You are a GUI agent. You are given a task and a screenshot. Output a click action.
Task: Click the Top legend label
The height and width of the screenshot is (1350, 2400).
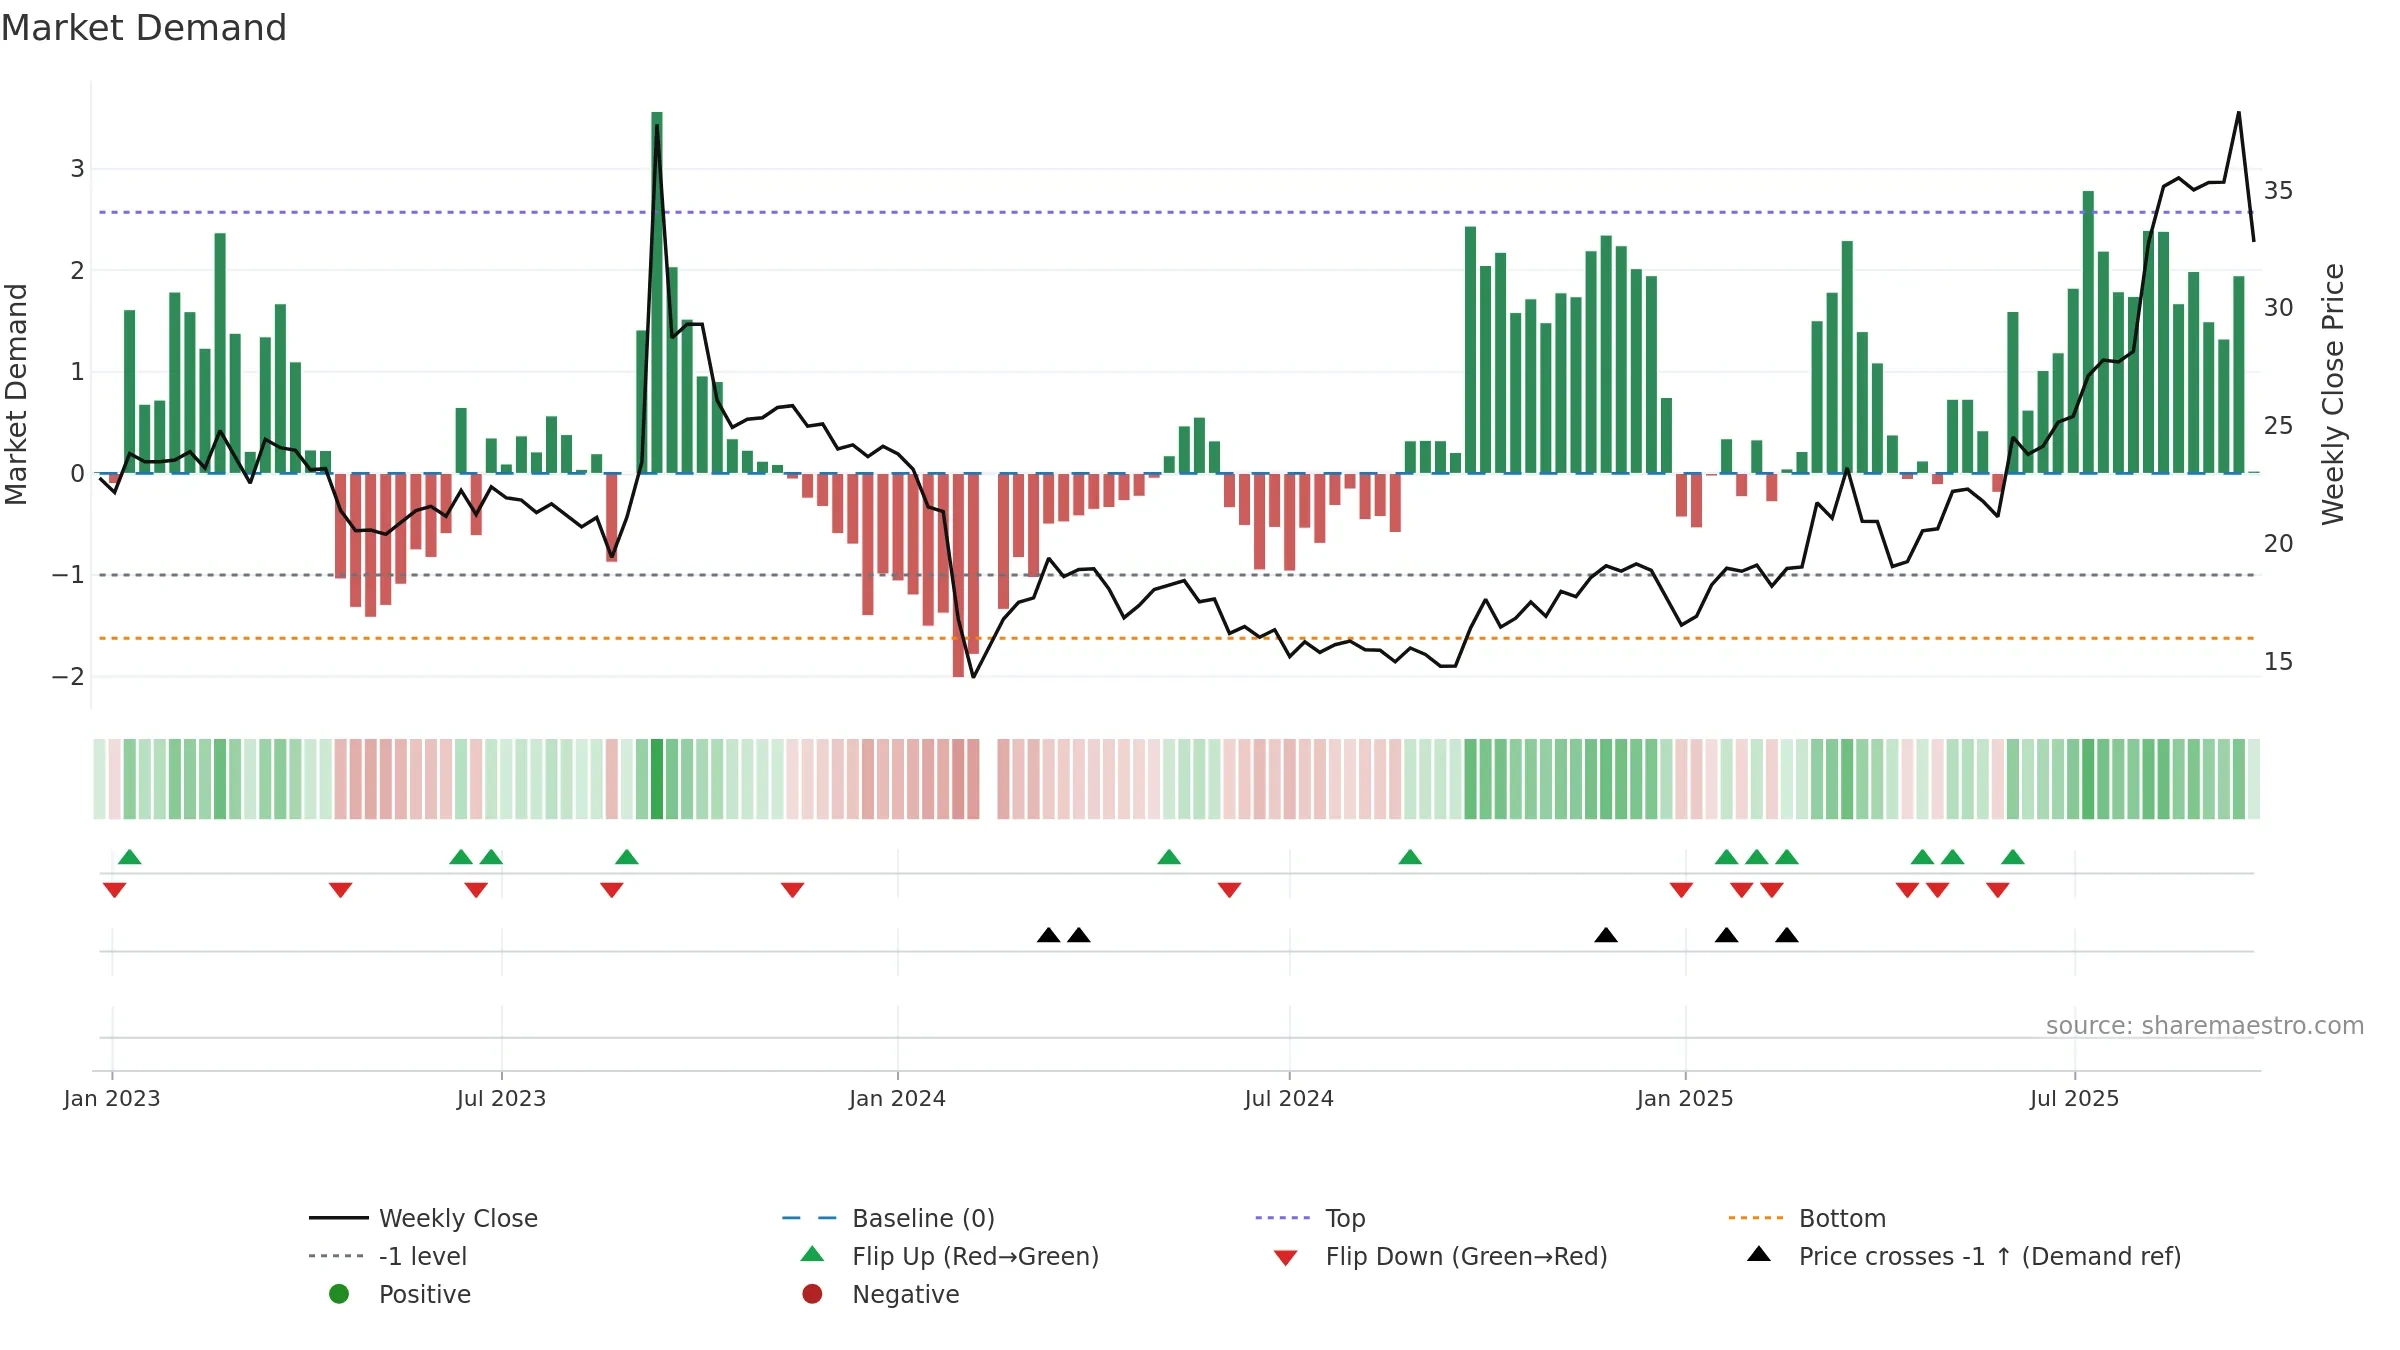[x=1345, y=1218]
